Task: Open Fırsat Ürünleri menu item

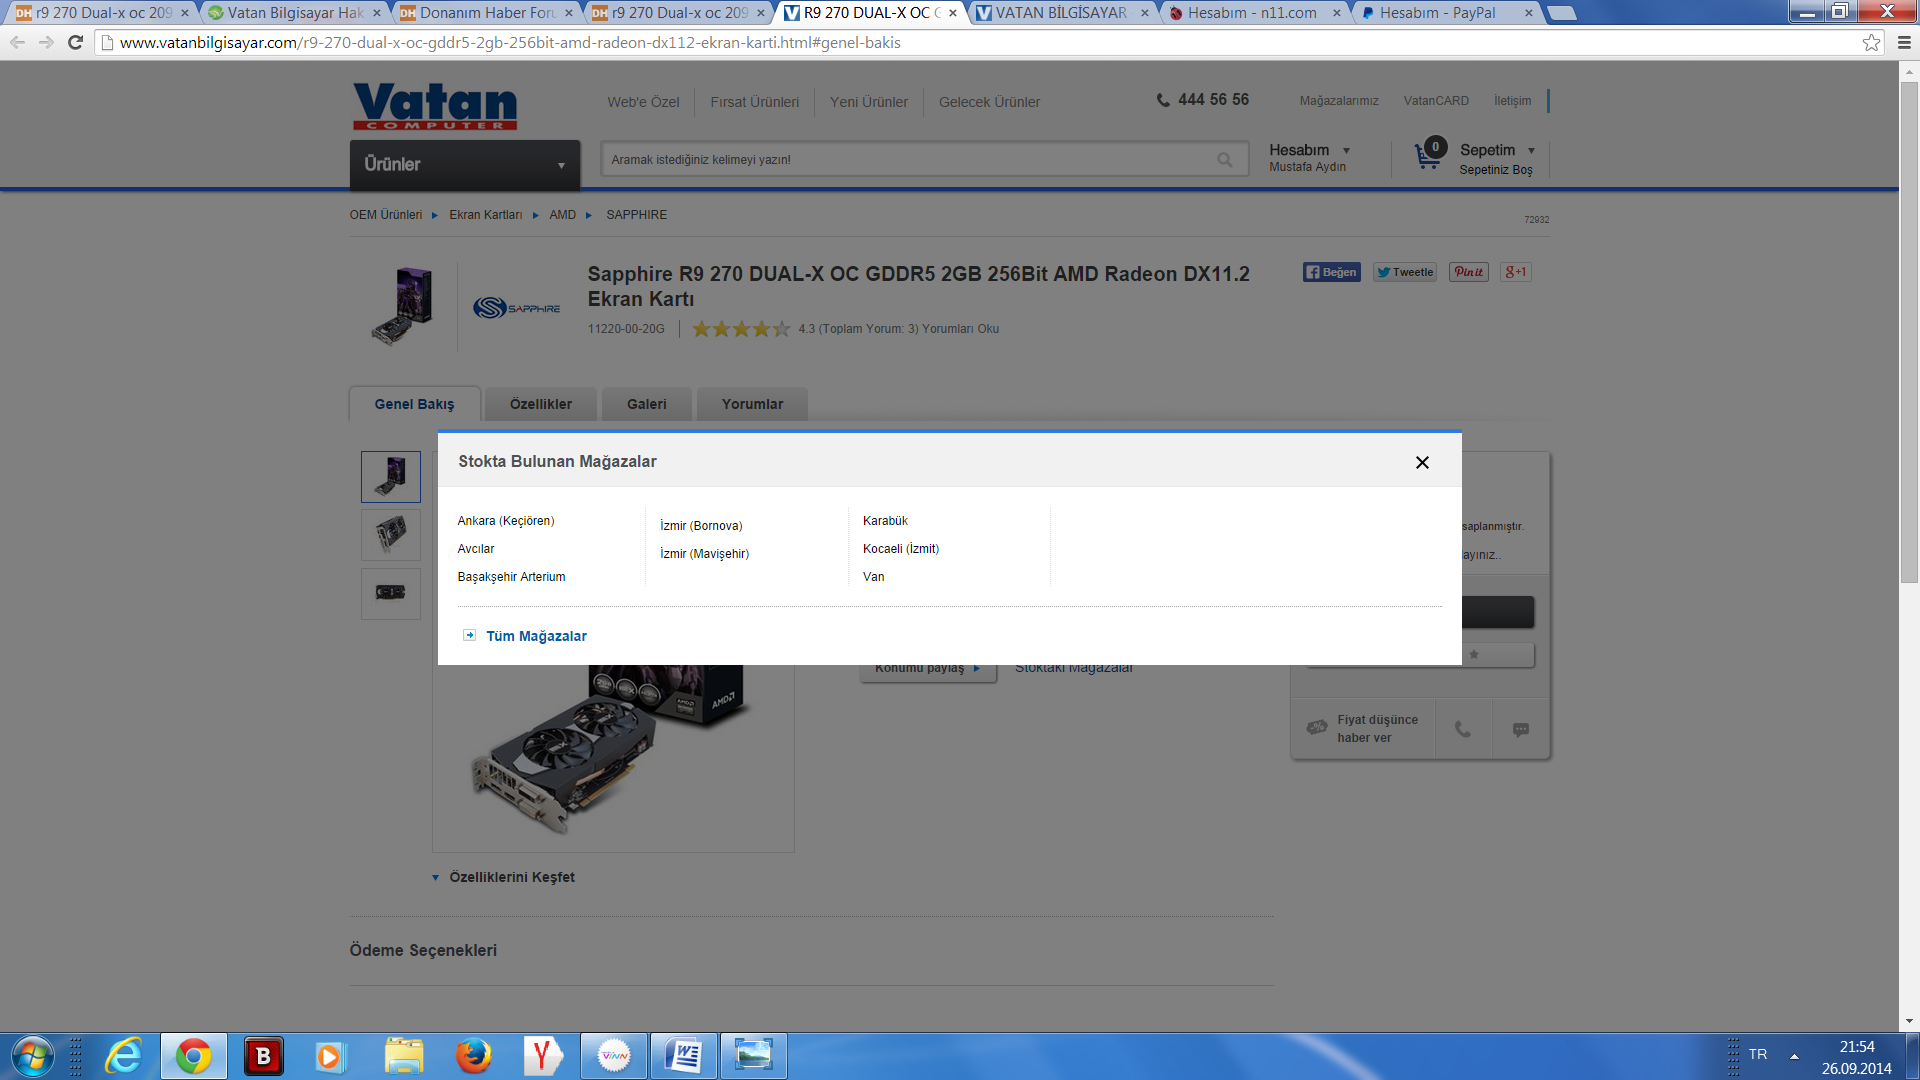Action: point(754,102)
